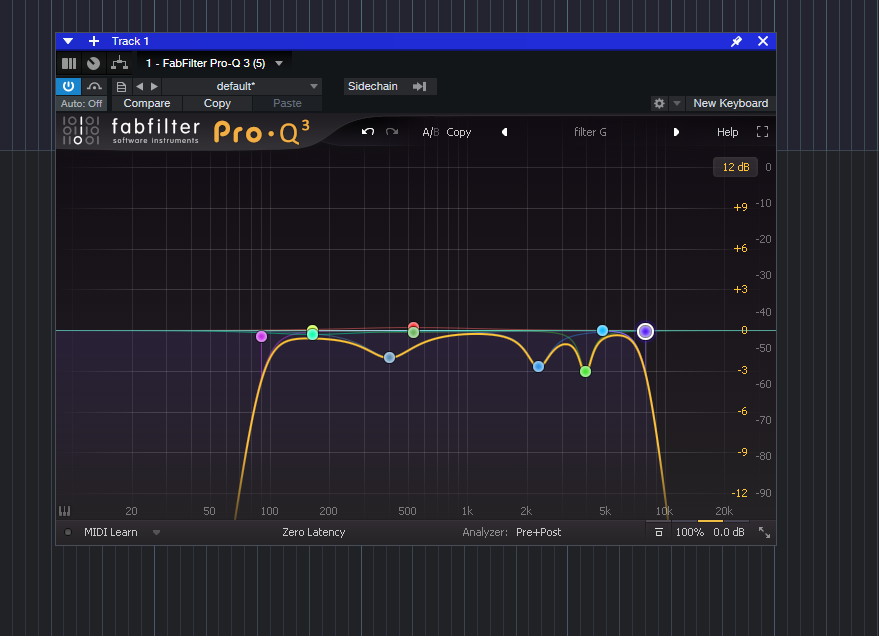Click the output options icon

coord(659,532)
